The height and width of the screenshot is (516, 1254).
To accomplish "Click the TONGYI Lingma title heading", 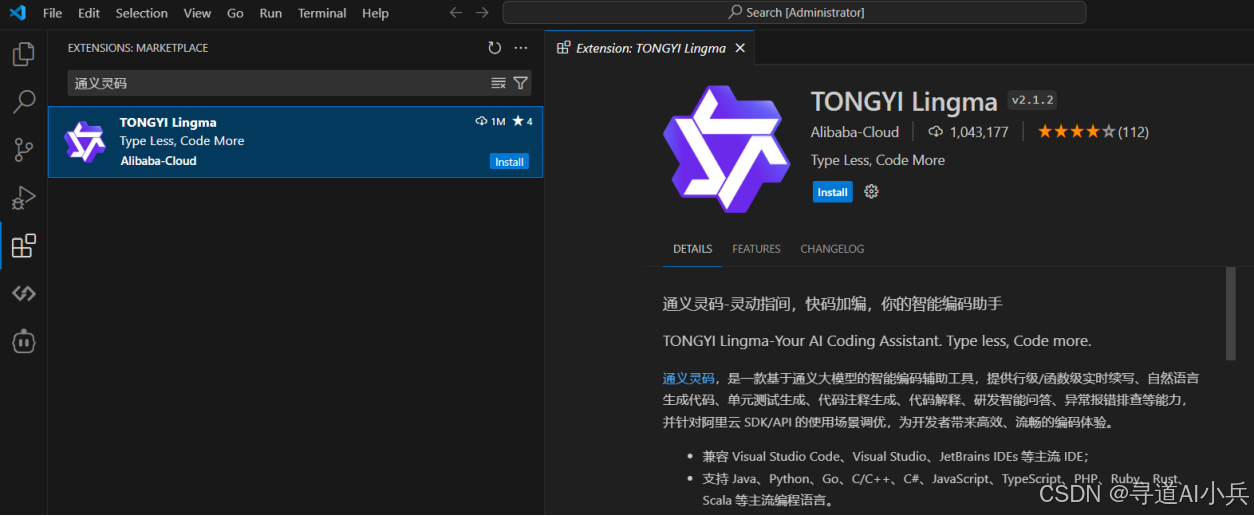I will (904, 102).
